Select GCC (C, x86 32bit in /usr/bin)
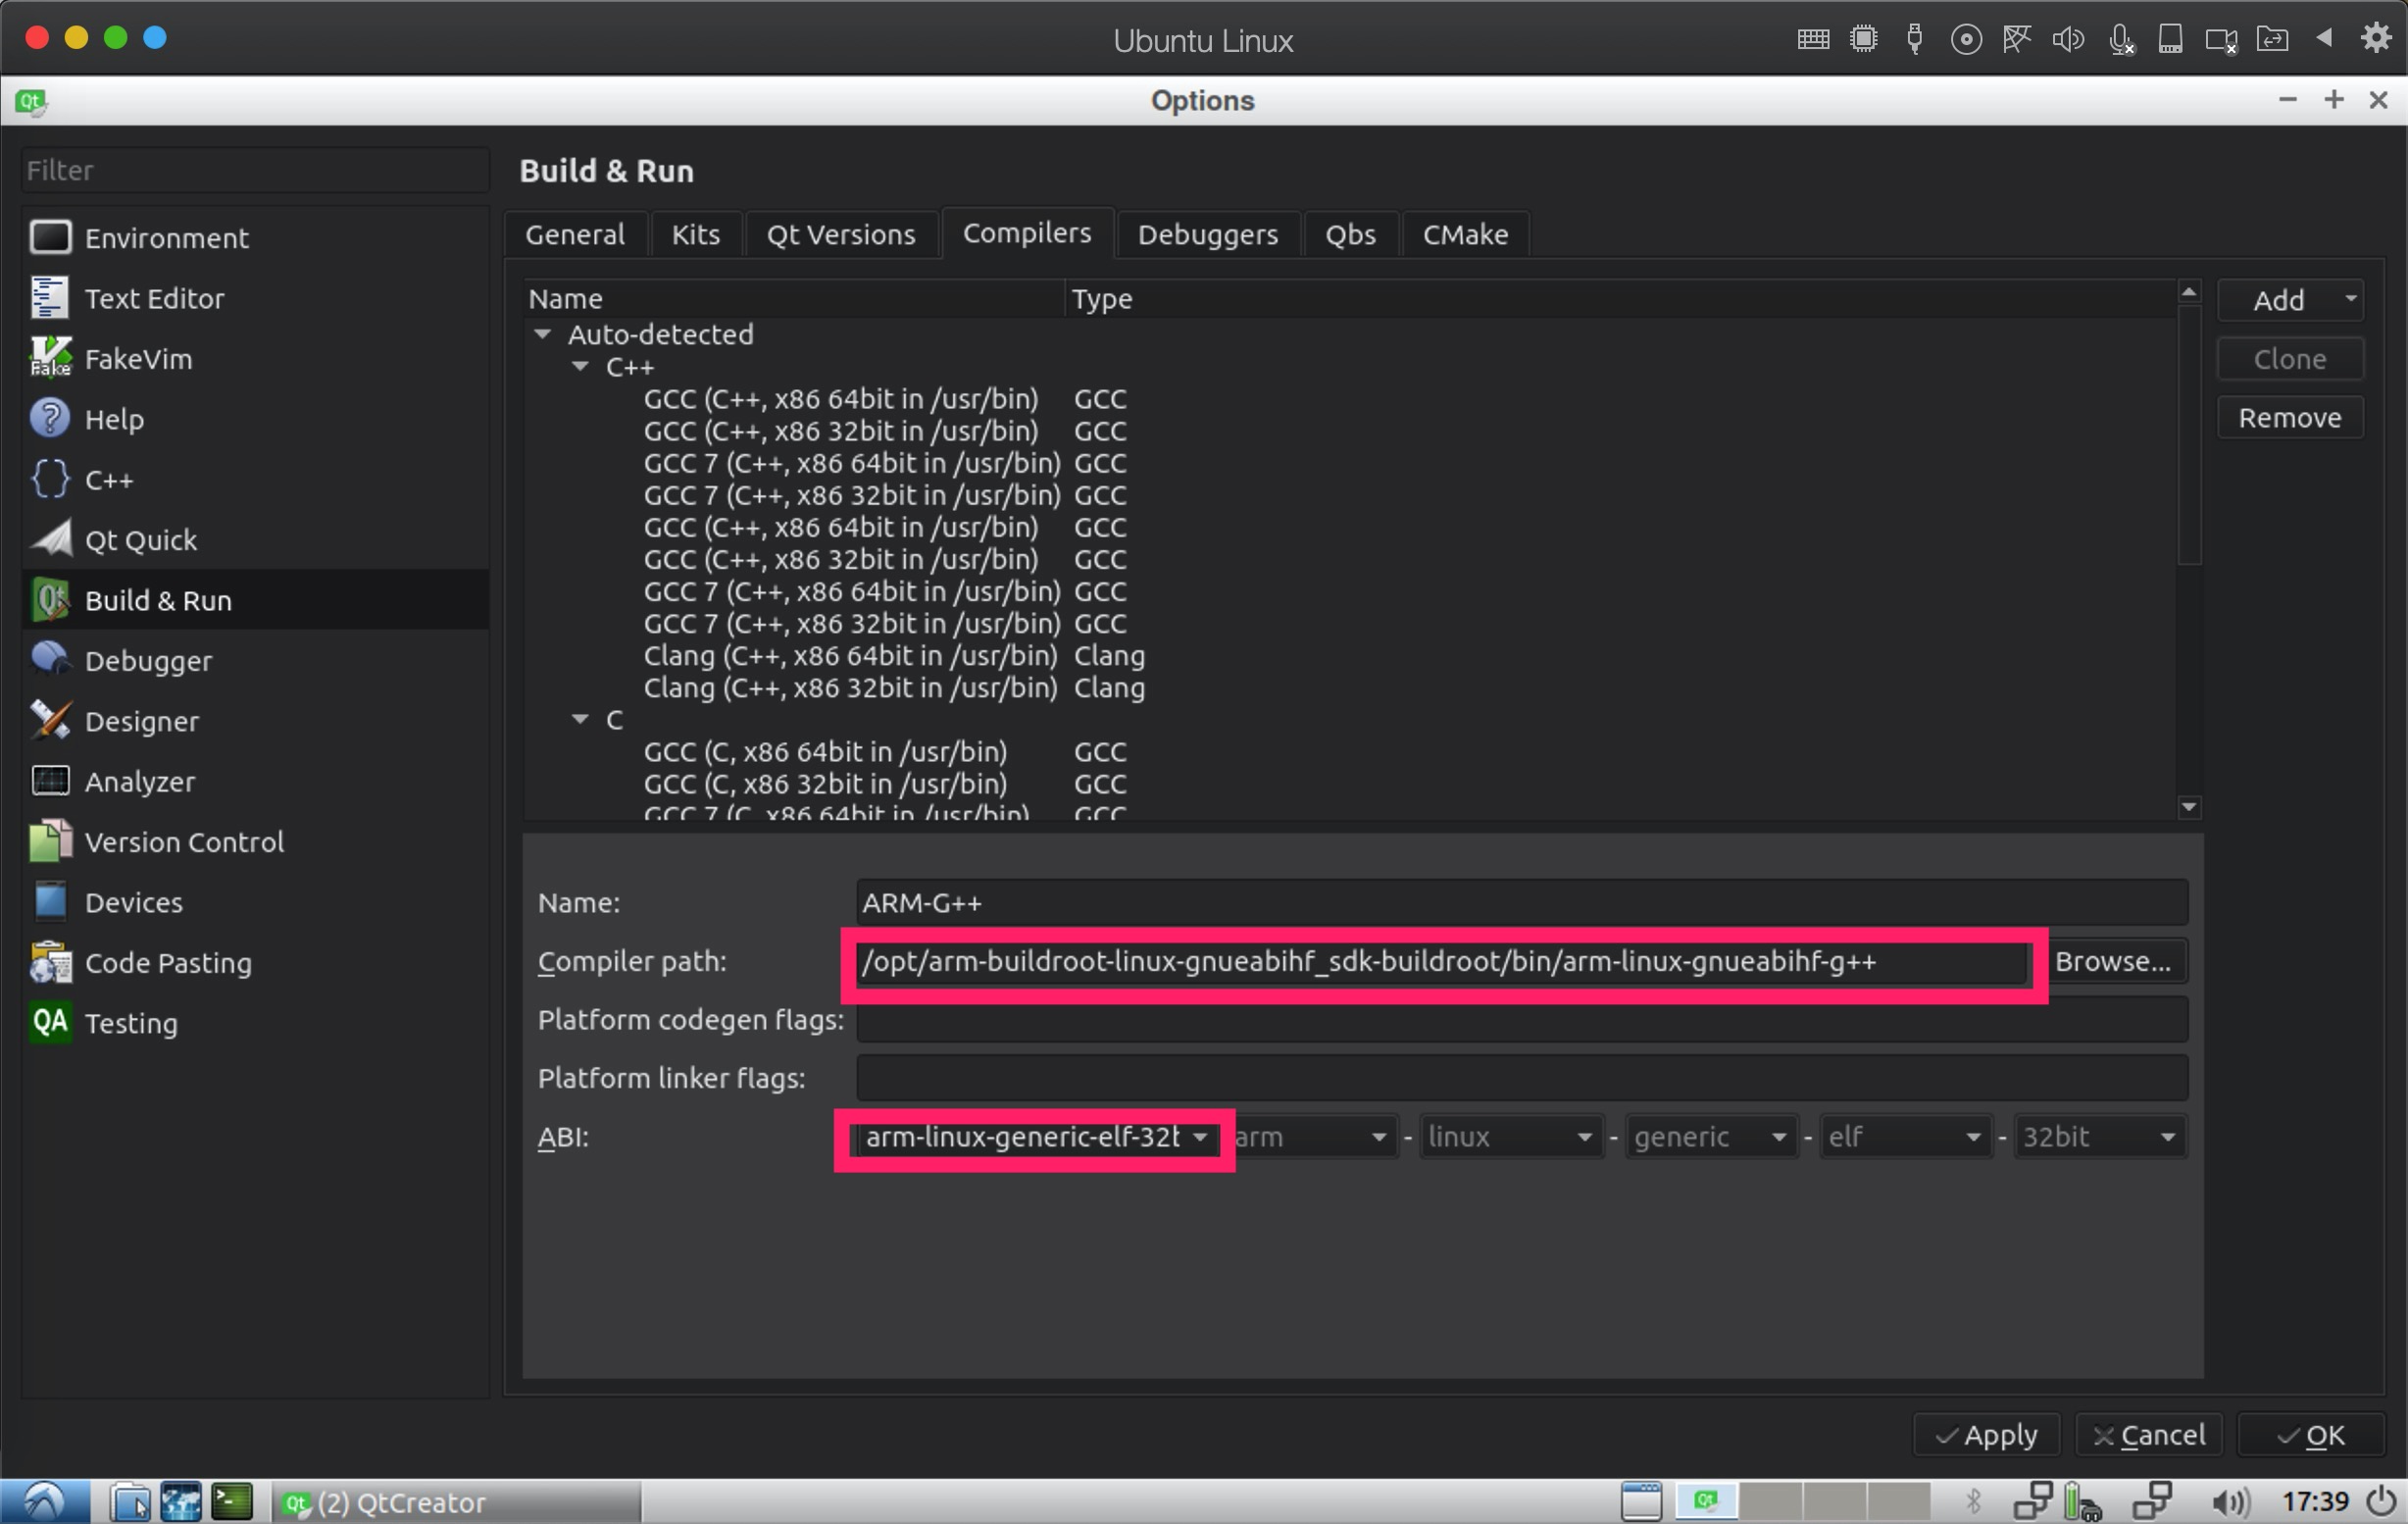This screenshot has width=2408, height=1524. coord(825,783)
